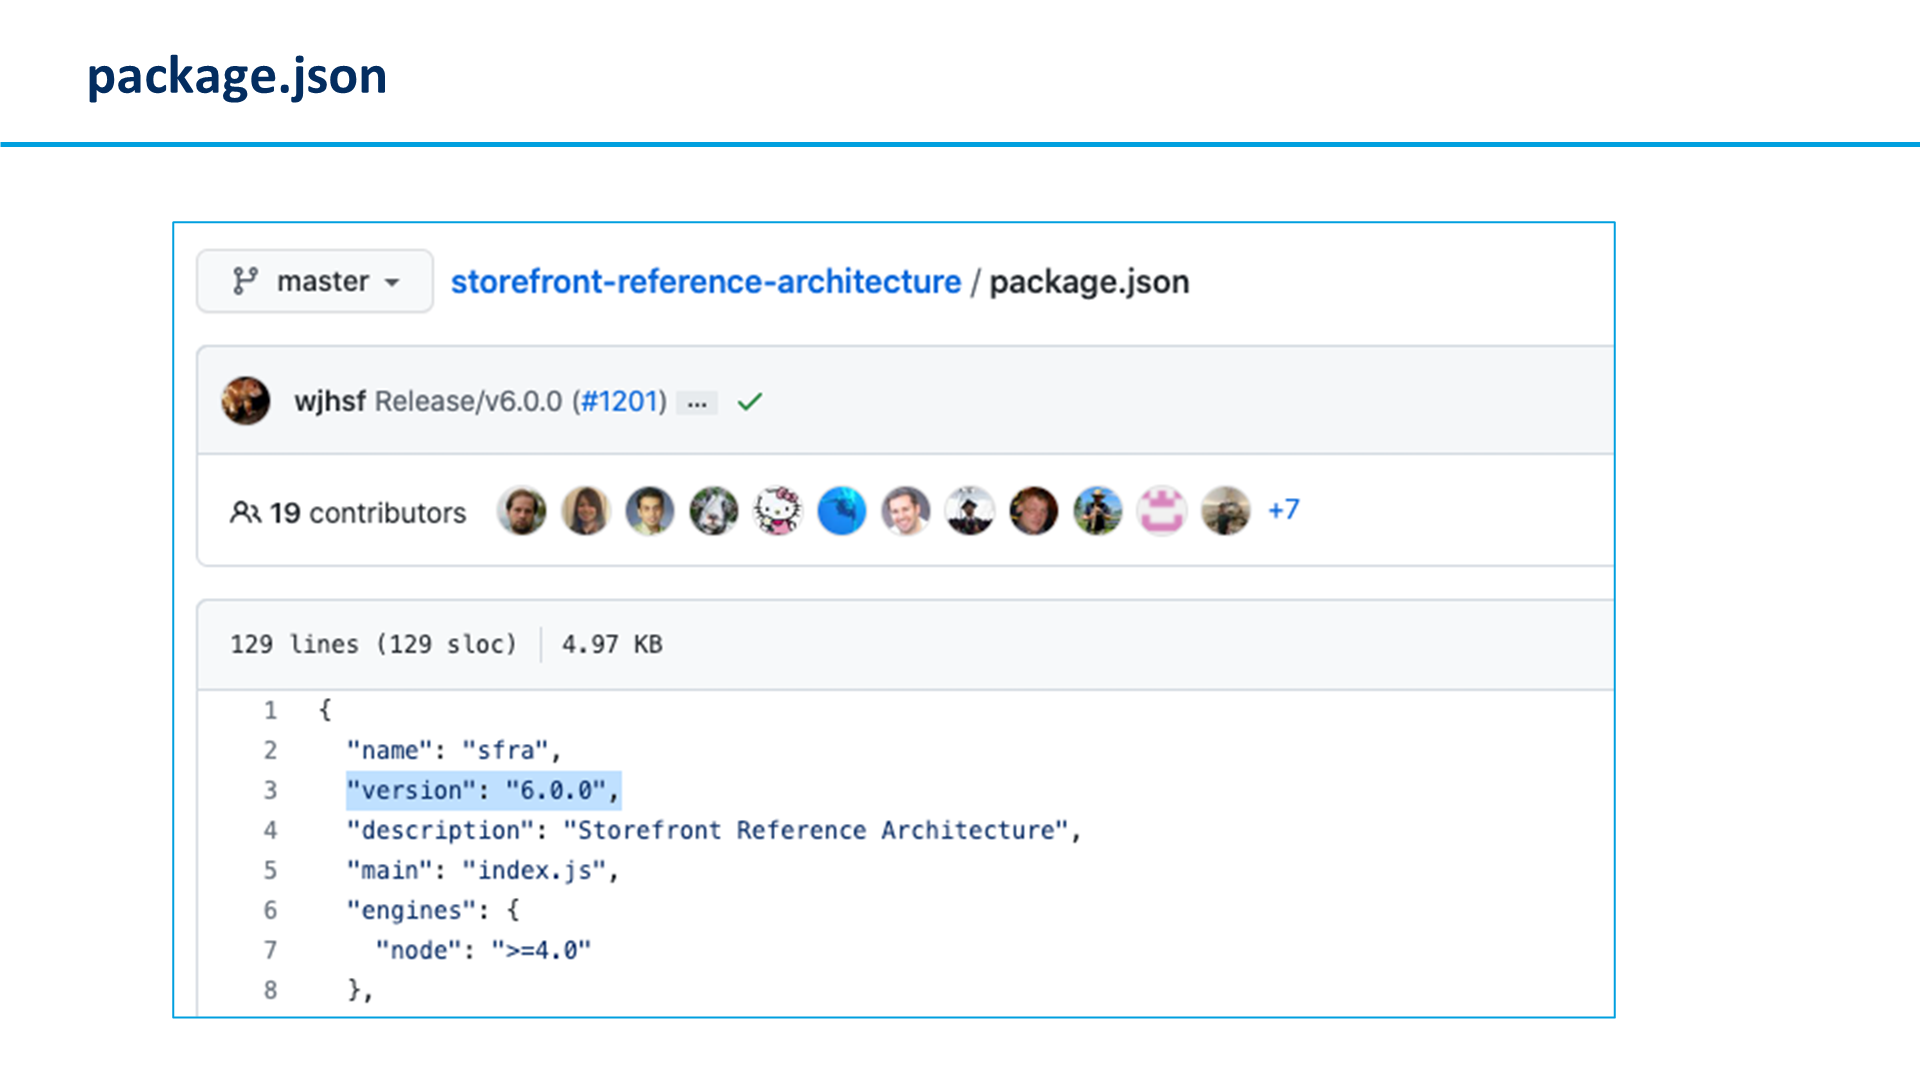Click the git branch icon
The height and width of the screenshot is (1080, 1920).
coord(245,281)
